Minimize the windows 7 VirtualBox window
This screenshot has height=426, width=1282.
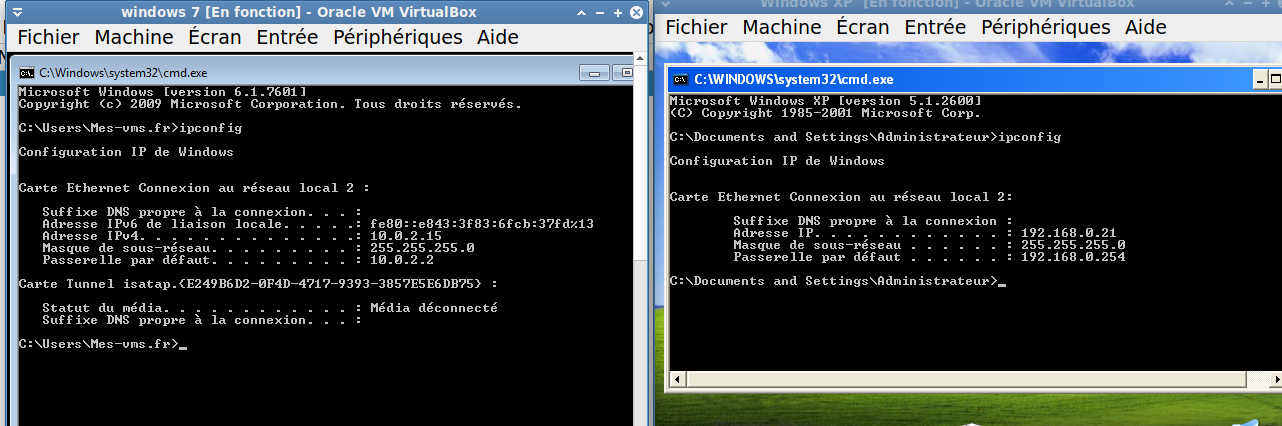[600, 12]
